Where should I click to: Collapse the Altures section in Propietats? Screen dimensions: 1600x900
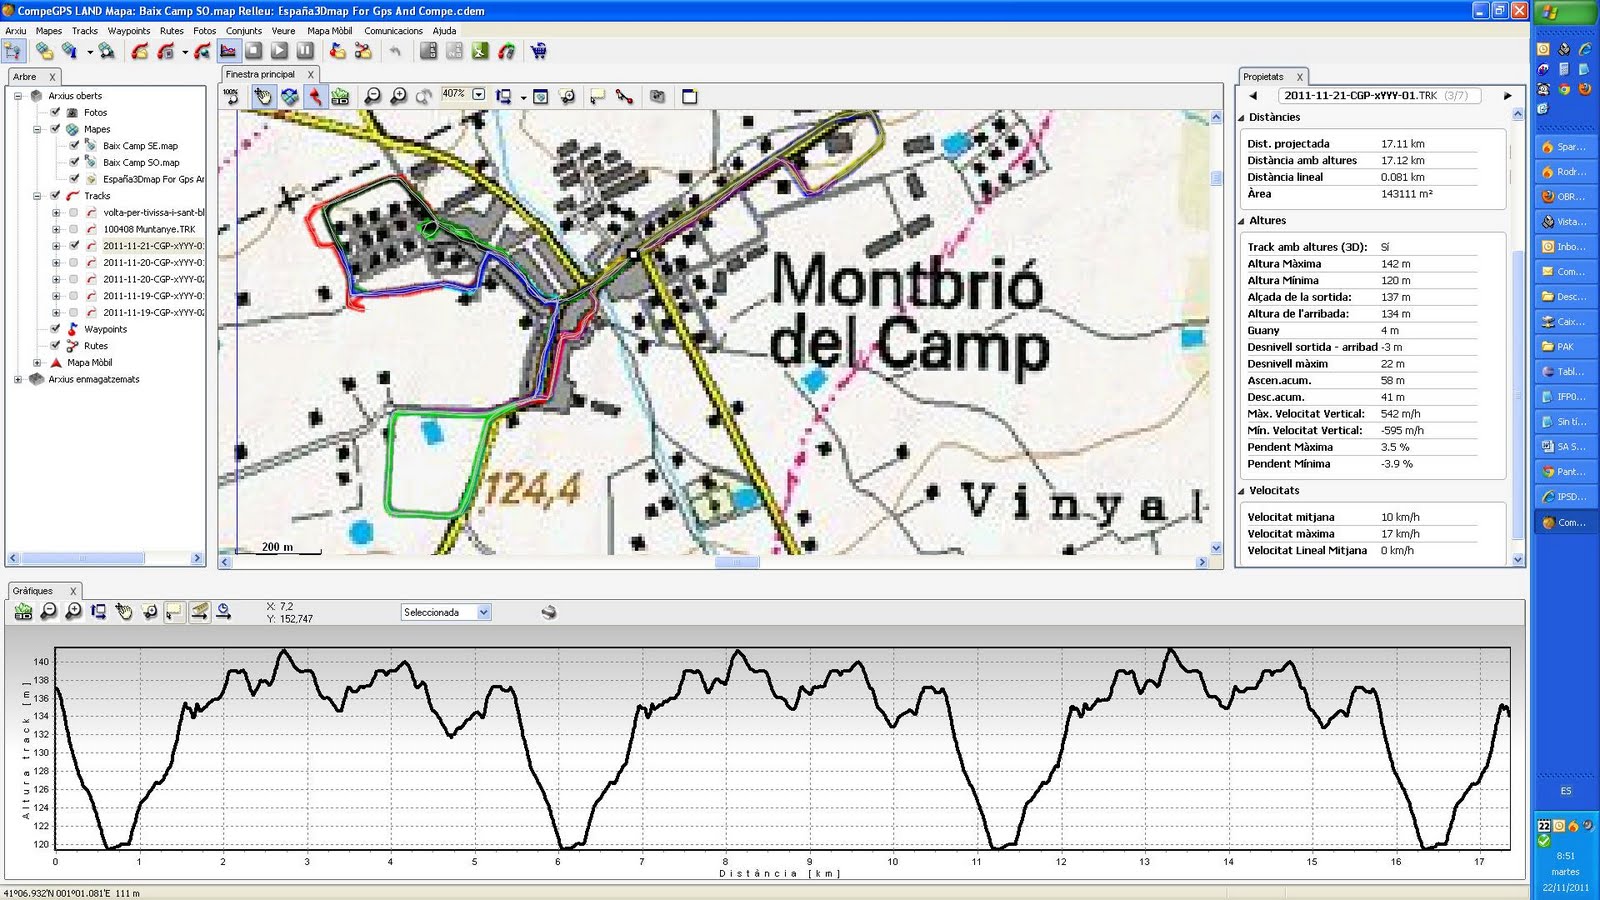point(1242,221)
